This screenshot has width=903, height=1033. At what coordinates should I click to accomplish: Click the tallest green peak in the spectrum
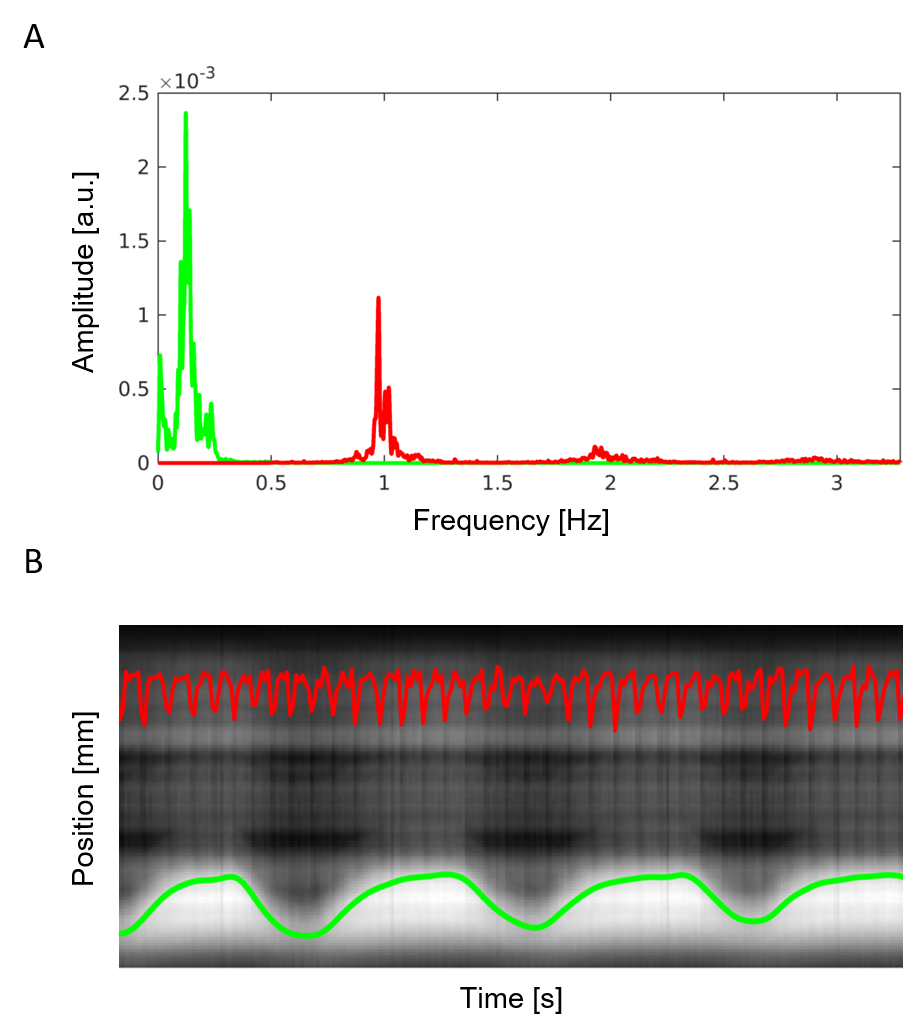[186, 116]
